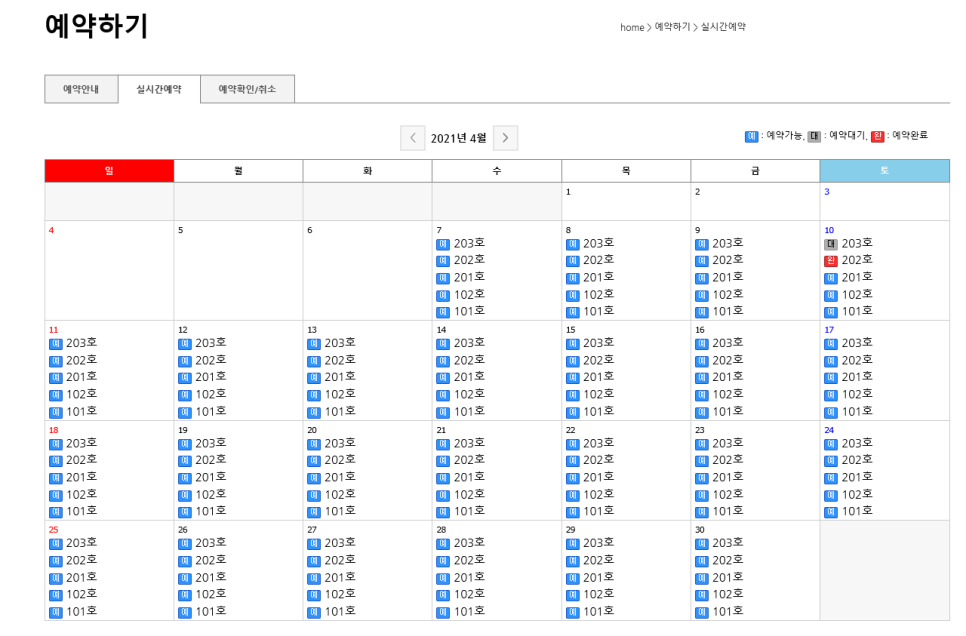Click the blue 토 Saturday column header
Image resolution: width=966 pixels, height=636 pixels.
point(885,171)
